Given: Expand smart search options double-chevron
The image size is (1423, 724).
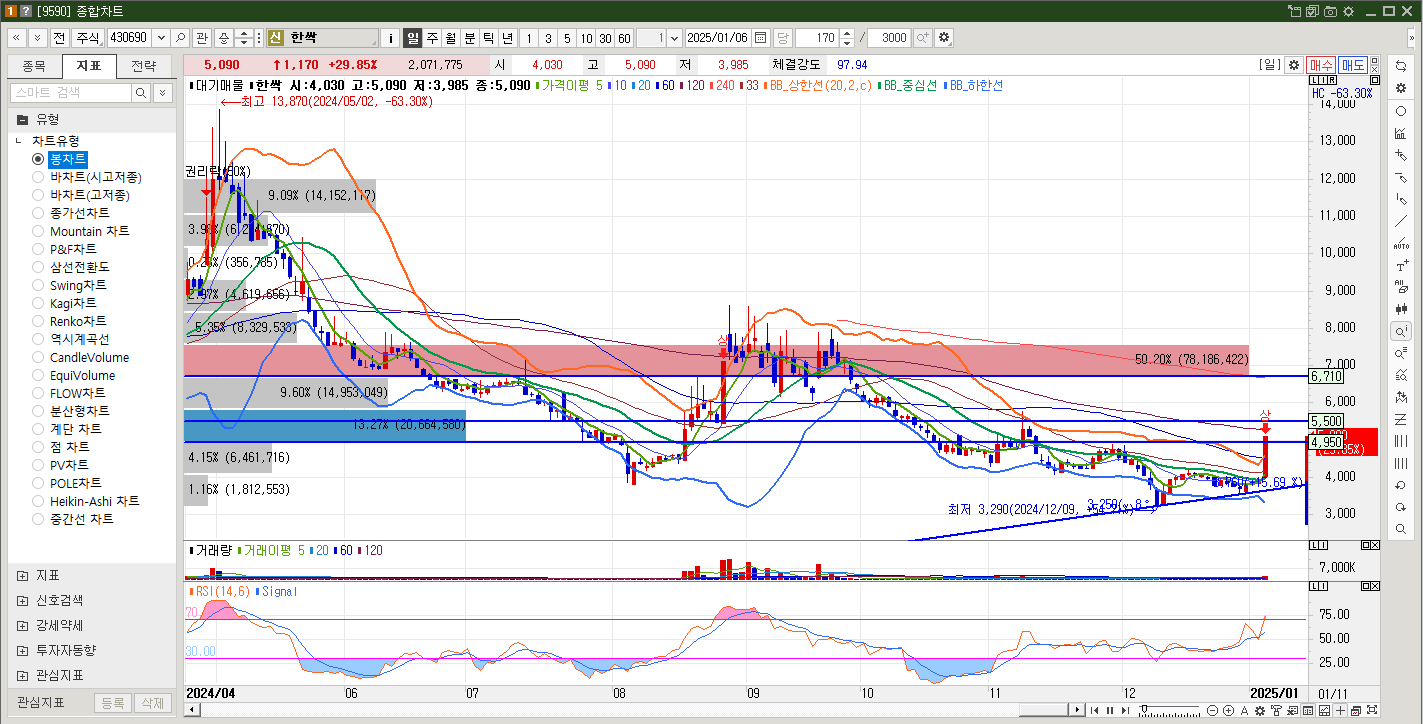Looking at the screenshot, I should tap(164, 92).
